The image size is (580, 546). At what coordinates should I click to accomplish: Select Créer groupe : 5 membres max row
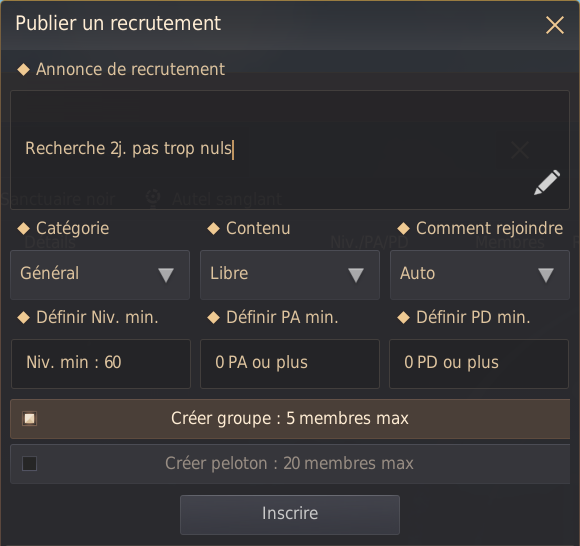click(x=290, y=419)
